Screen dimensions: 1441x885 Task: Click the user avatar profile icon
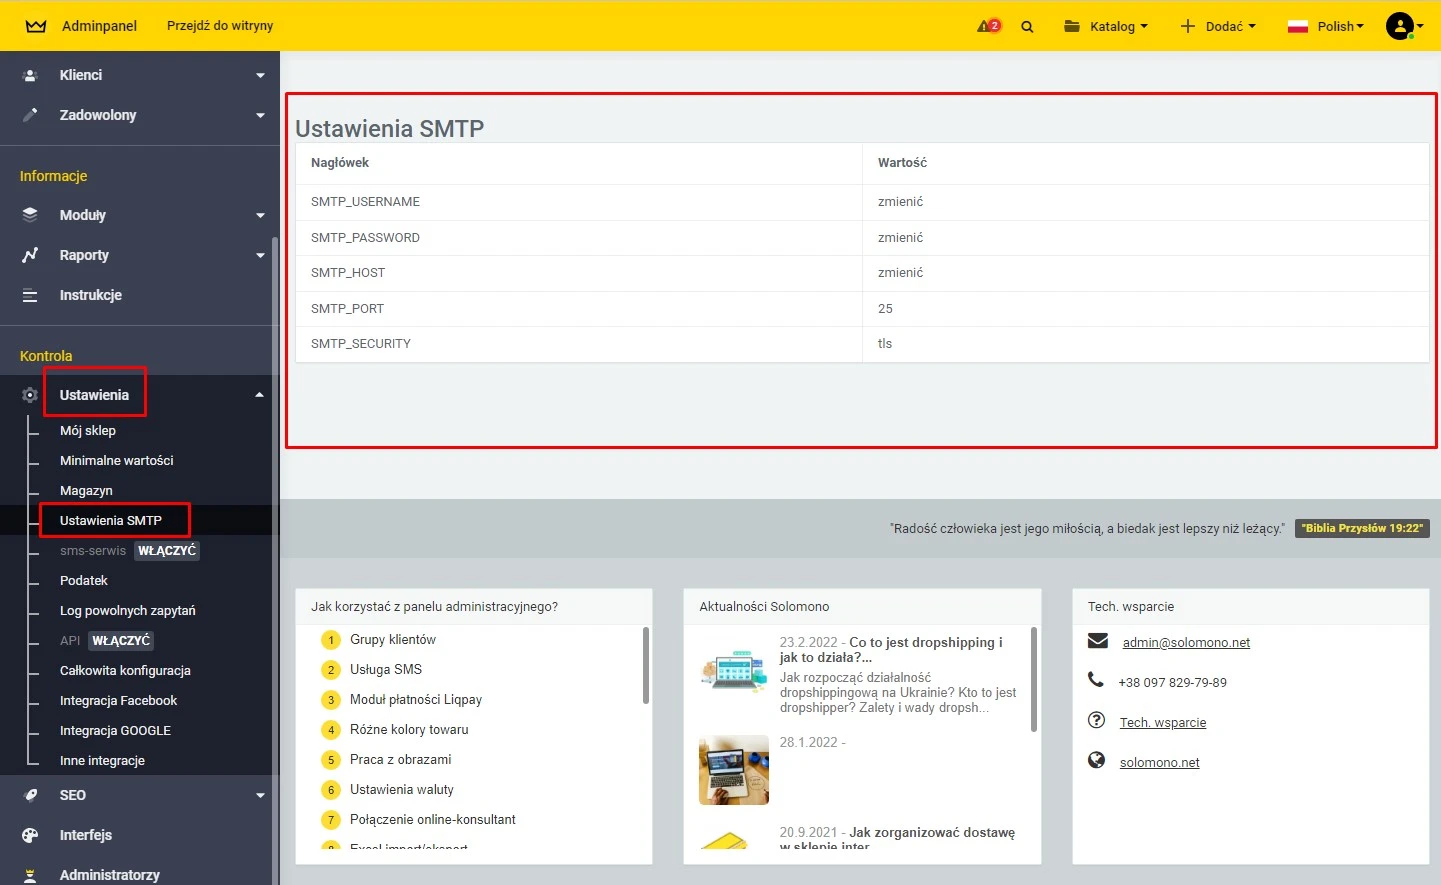(x=1400, y=26)
